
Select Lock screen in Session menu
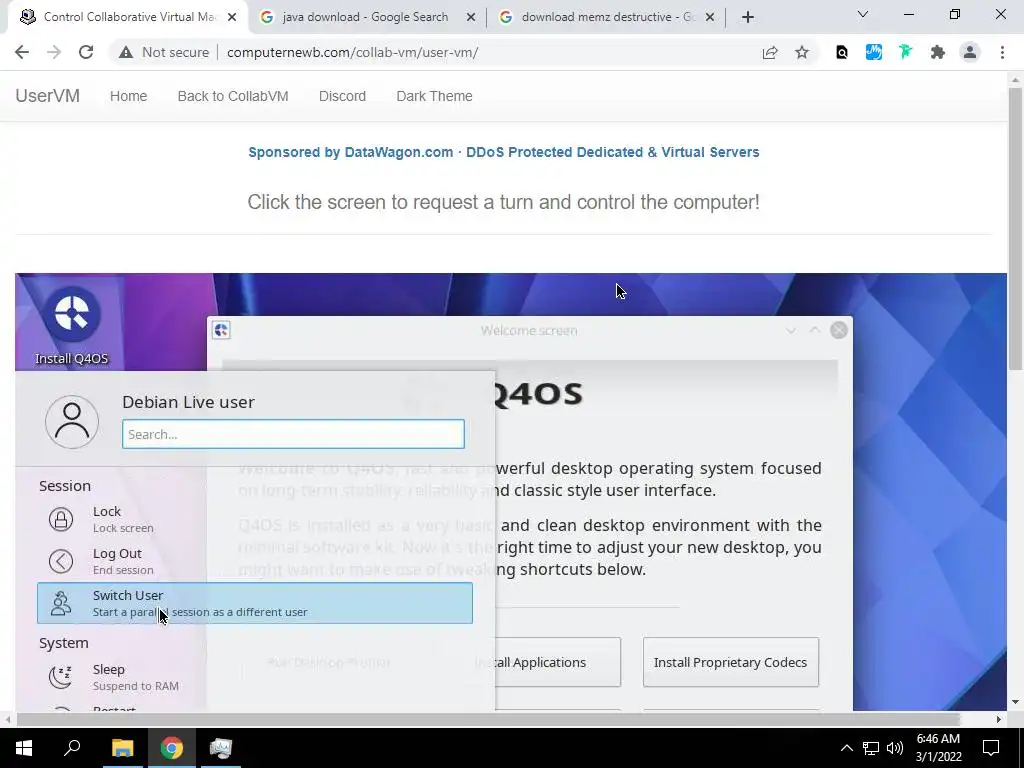point(255,519)
